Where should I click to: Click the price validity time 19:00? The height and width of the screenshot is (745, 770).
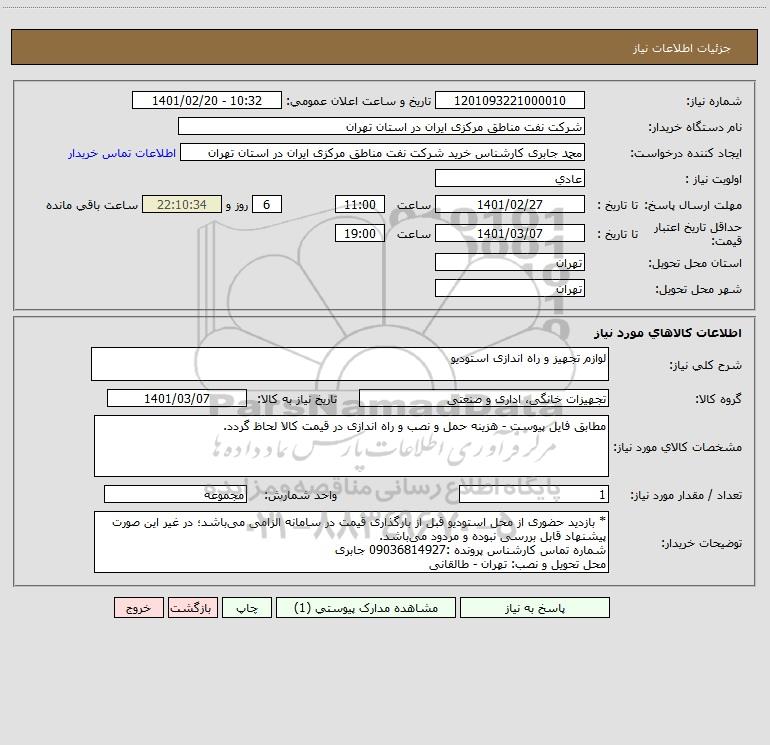pos(359,233)
